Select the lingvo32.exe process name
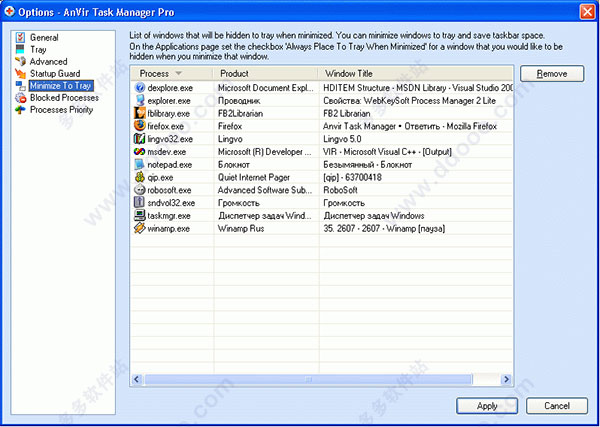600x427 pixels. pos(170,139)
